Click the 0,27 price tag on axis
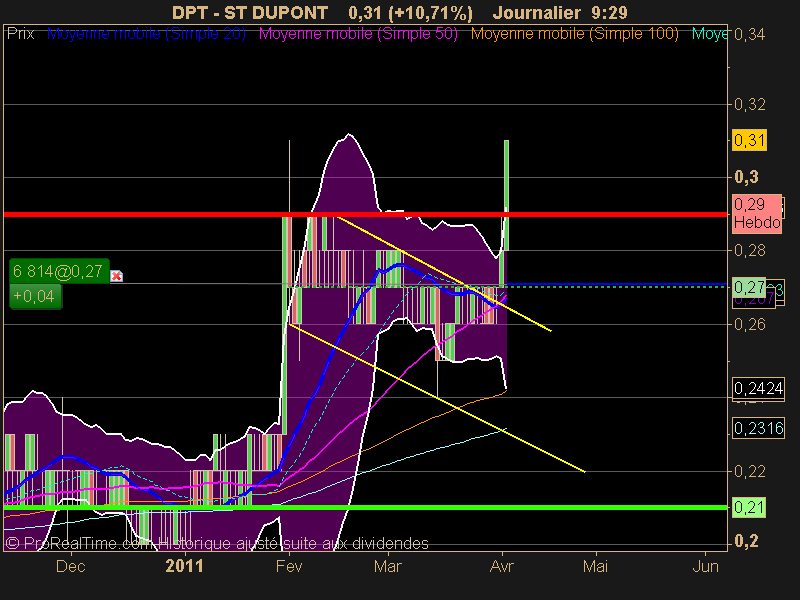Screen dimensions: 800x600 (x=749, y=287)
